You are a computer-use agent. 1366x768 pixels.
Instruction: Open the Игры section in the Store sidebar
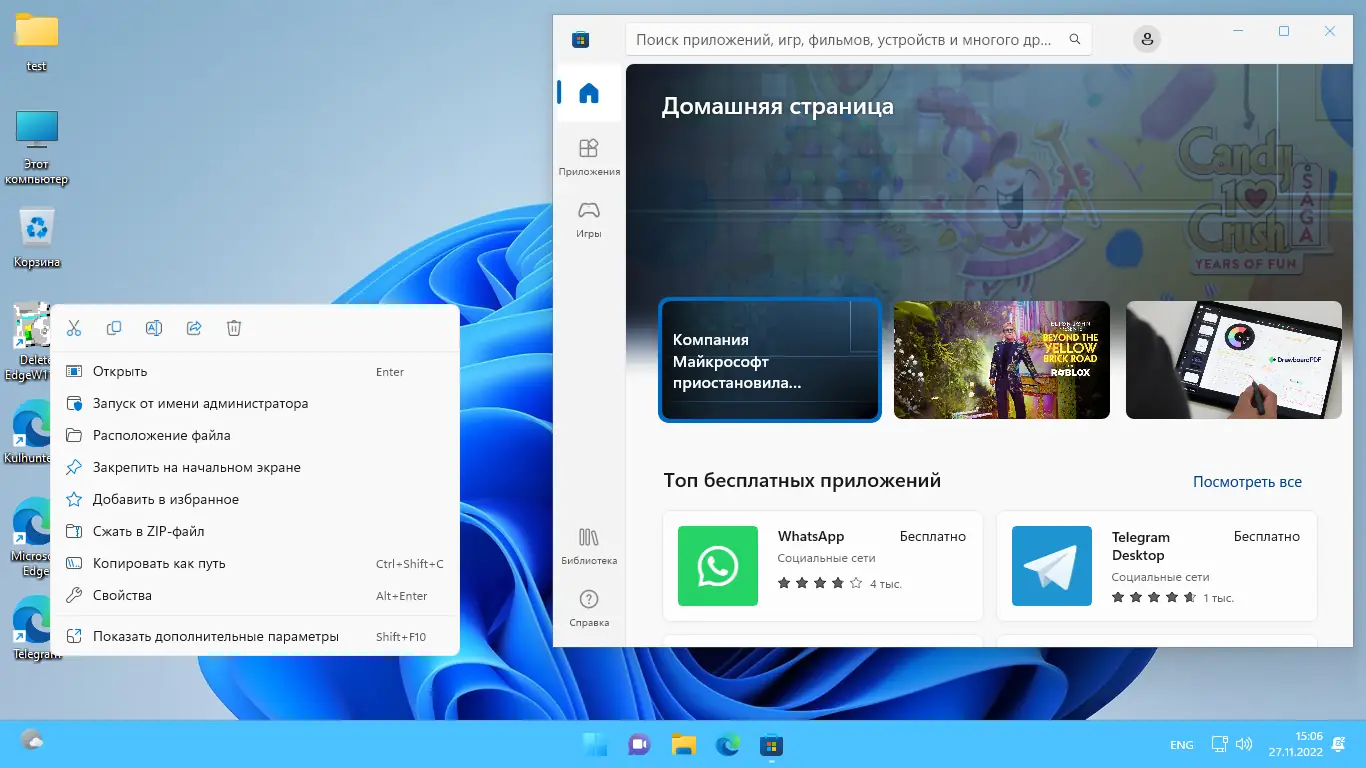[x=588, y=220]
